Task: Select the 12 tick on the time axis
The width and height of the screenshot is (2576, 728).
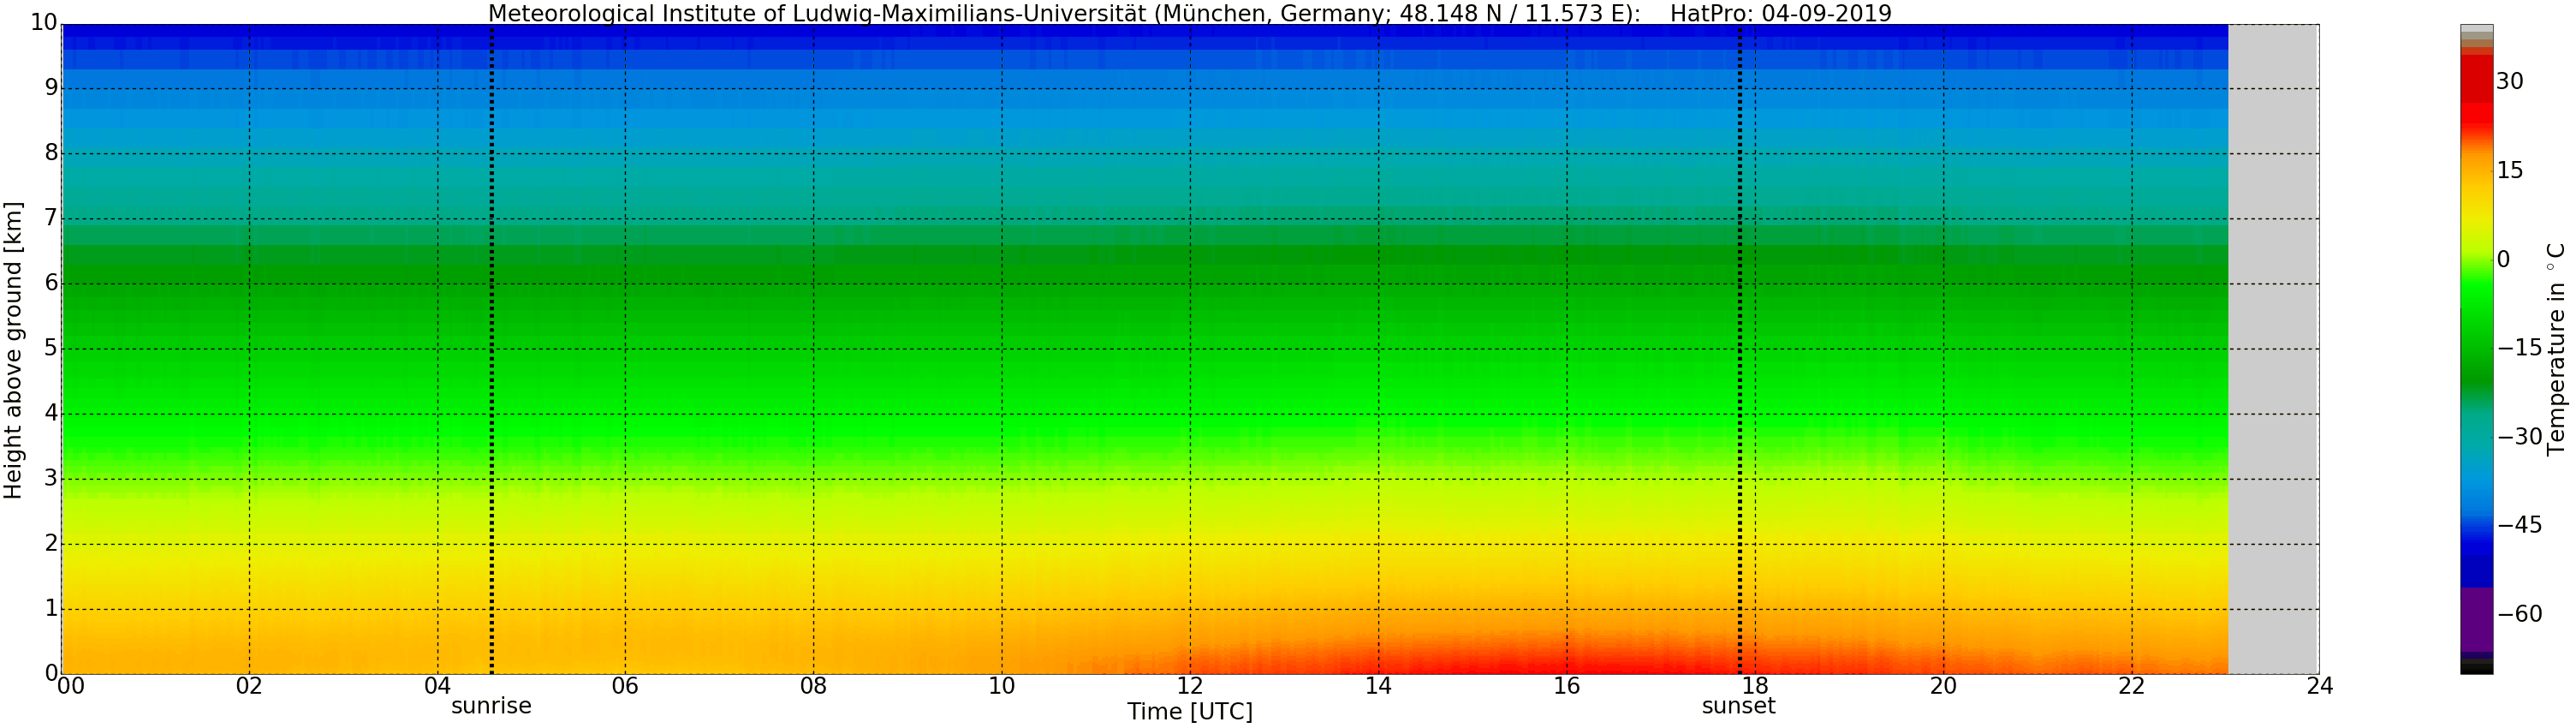Action: (x=1189, y=686)
